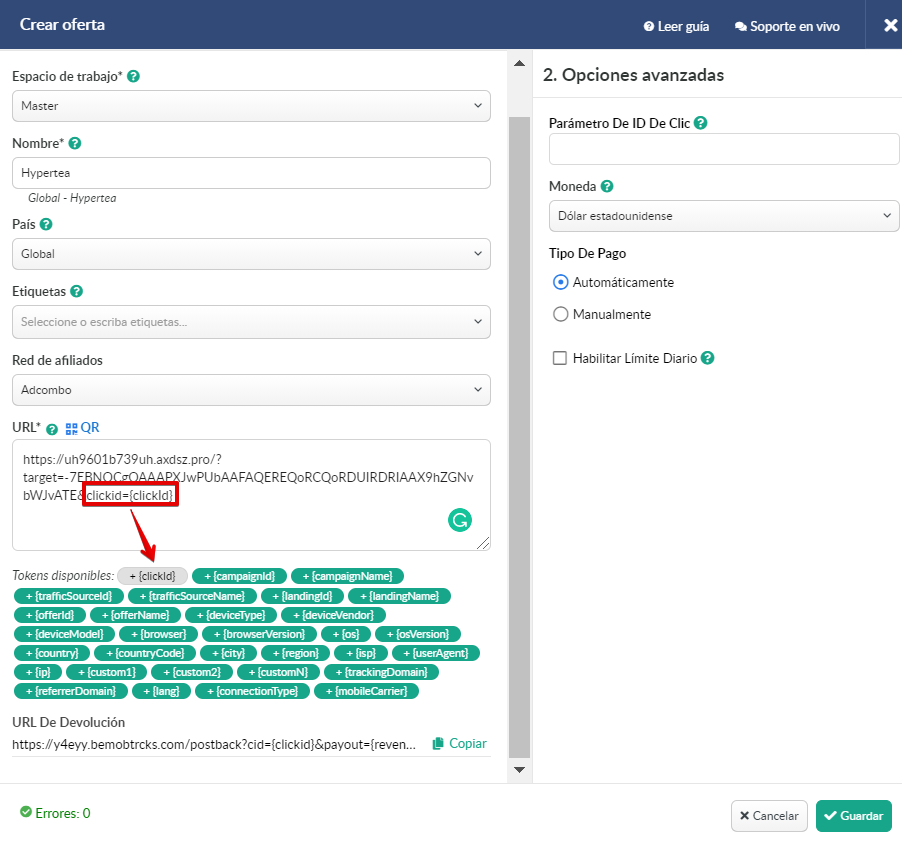The width and height of the screenshot is (902, 841).
Task: Insert the {userAgent} token
Action: 435,653
